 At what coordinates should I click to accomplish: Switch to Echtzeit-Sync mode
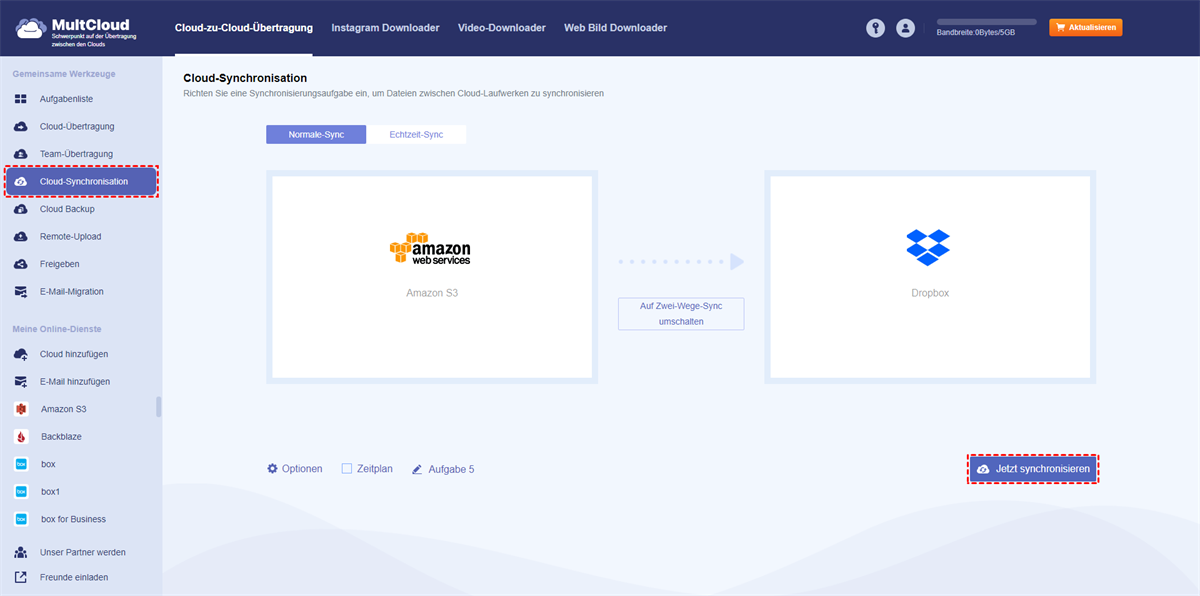pos(417,133)
